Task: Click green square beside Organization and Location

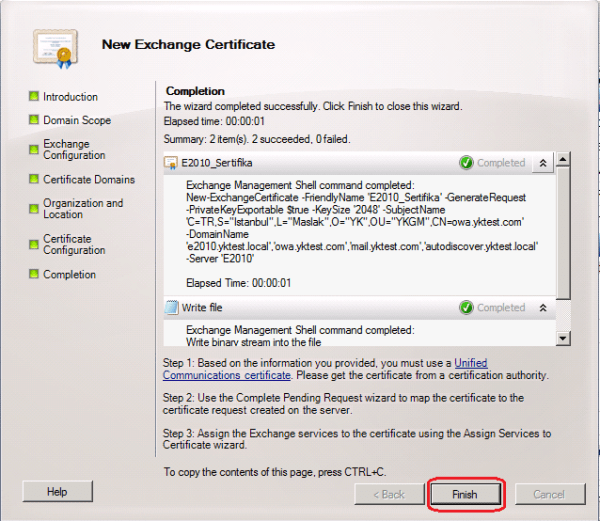Action: pyautogui.click(x=34, y=208)
